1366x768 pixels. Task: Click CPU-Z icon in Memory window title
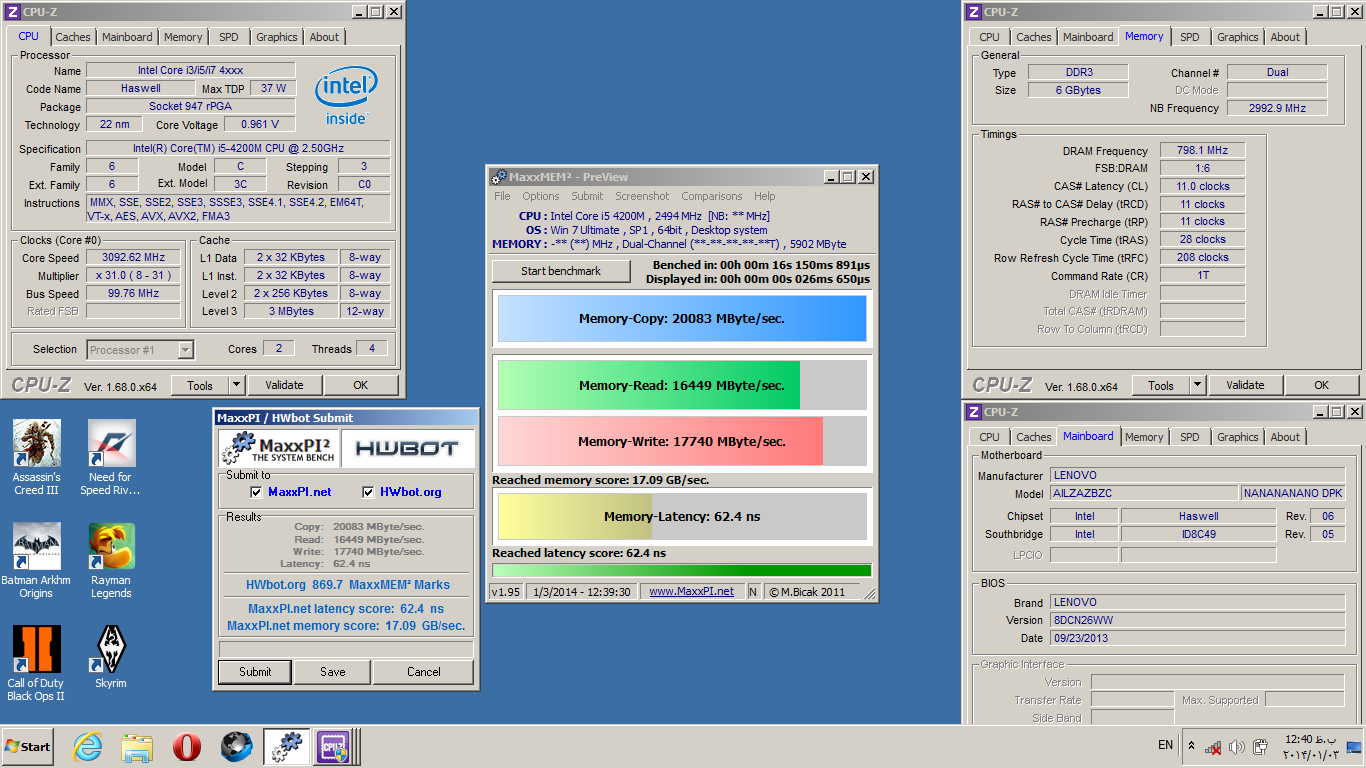tap(973, 12)
